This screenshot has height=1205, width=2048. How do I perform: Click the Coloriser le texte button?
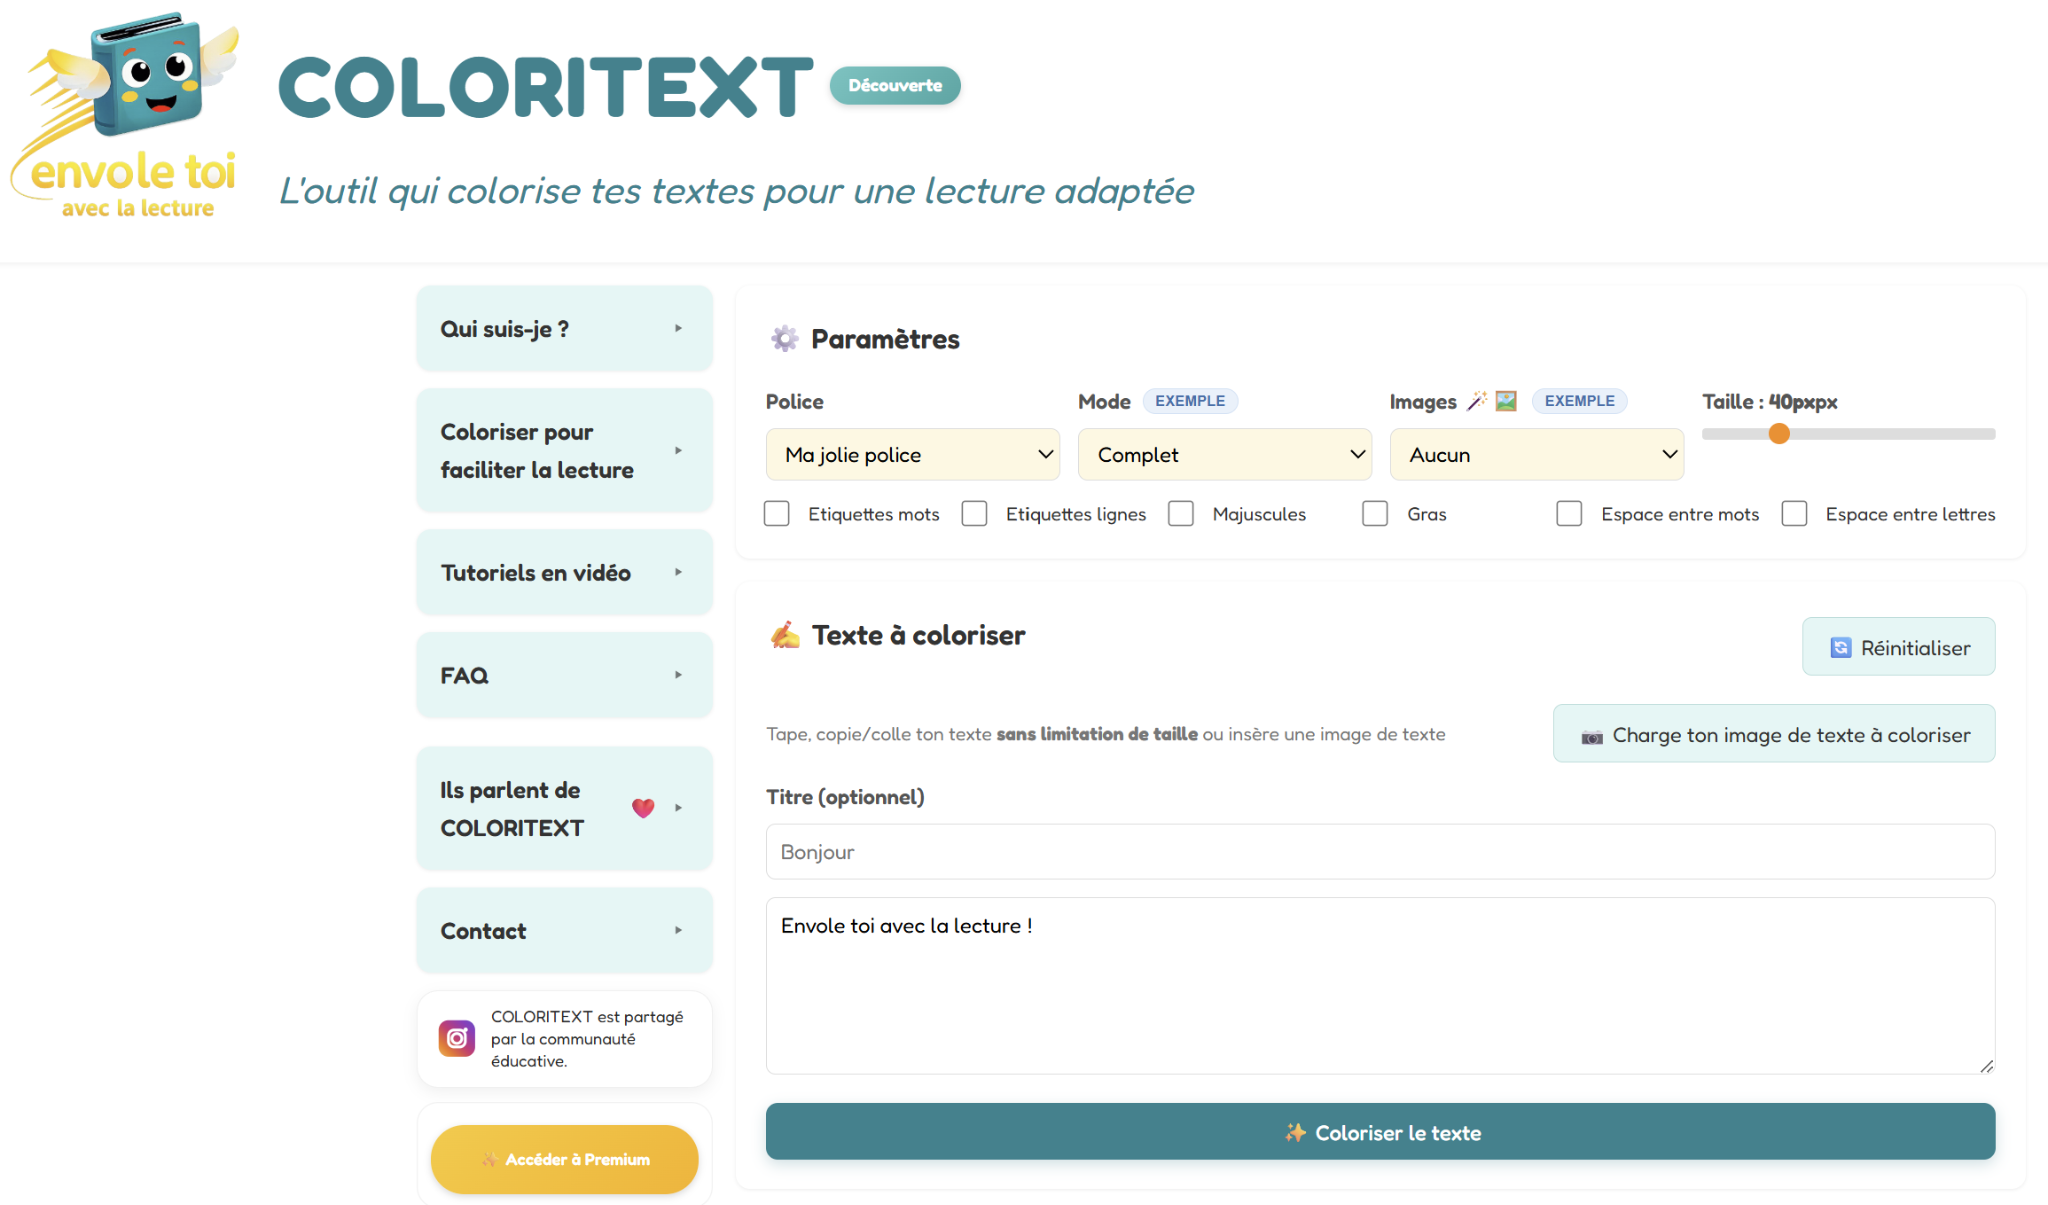click(1380, 1131)
